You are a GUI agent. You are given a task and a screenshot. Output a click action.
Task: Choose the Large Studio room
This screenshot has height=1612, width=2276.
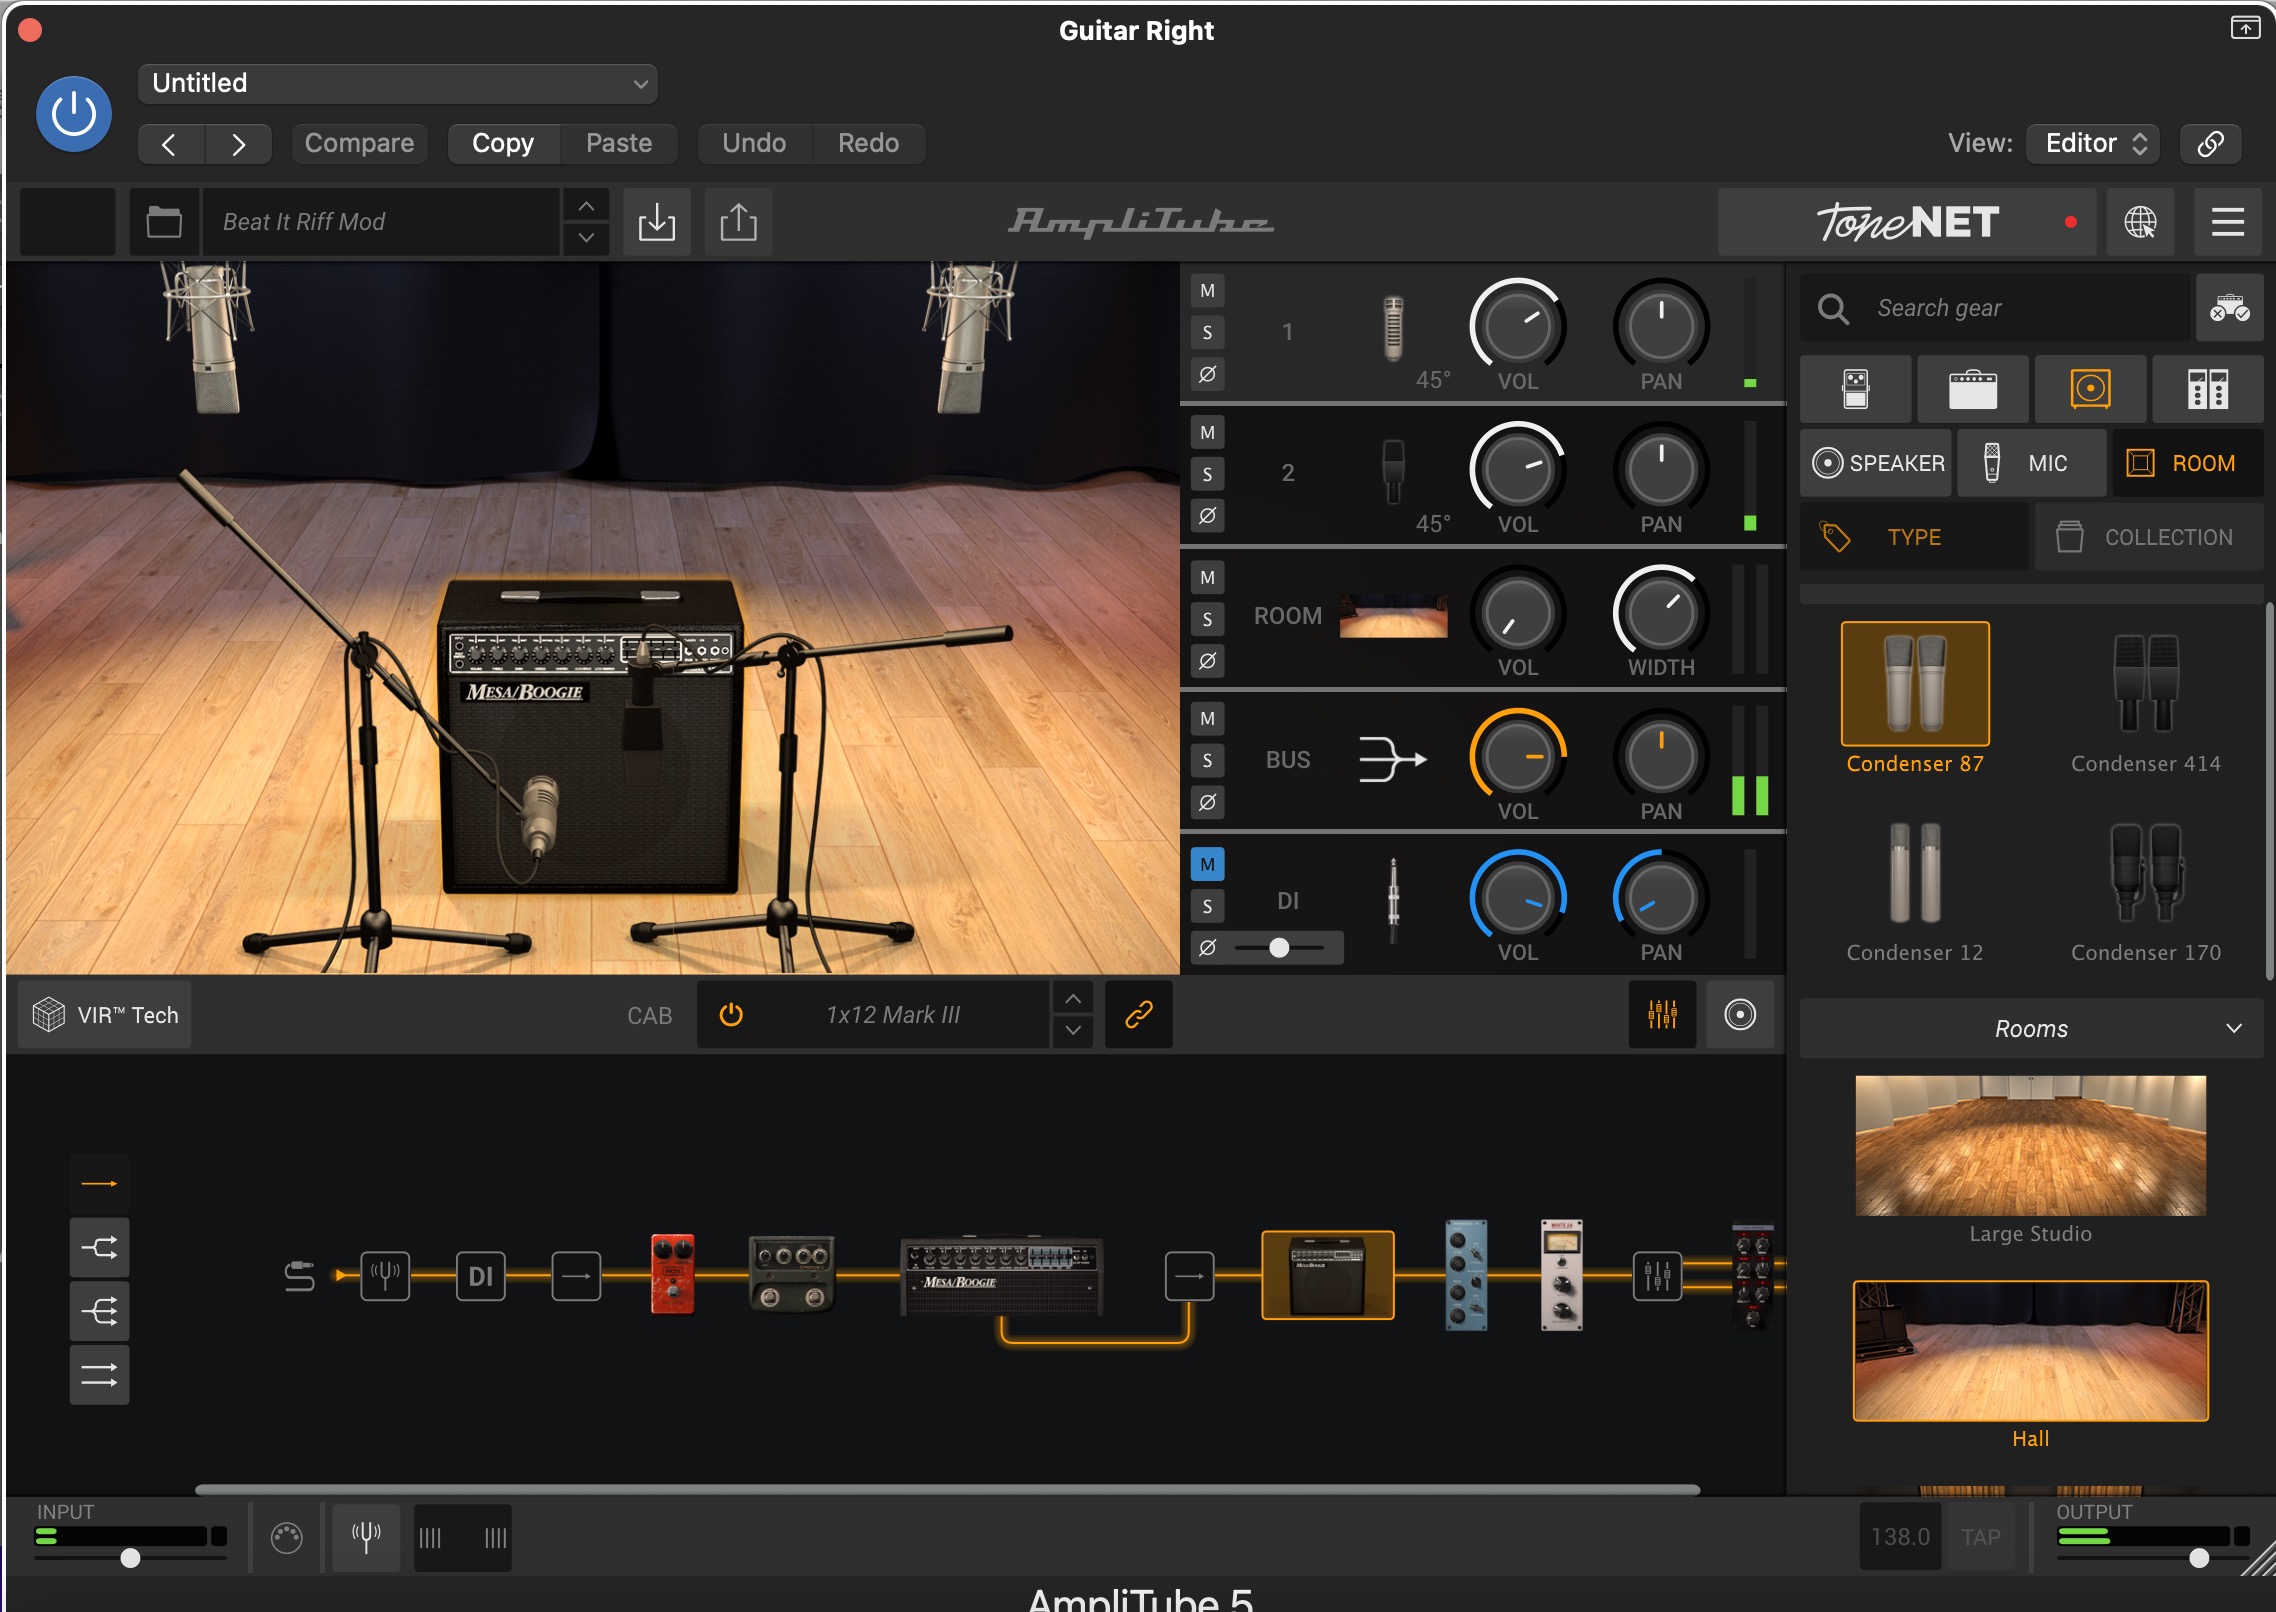[2030, 1147]
